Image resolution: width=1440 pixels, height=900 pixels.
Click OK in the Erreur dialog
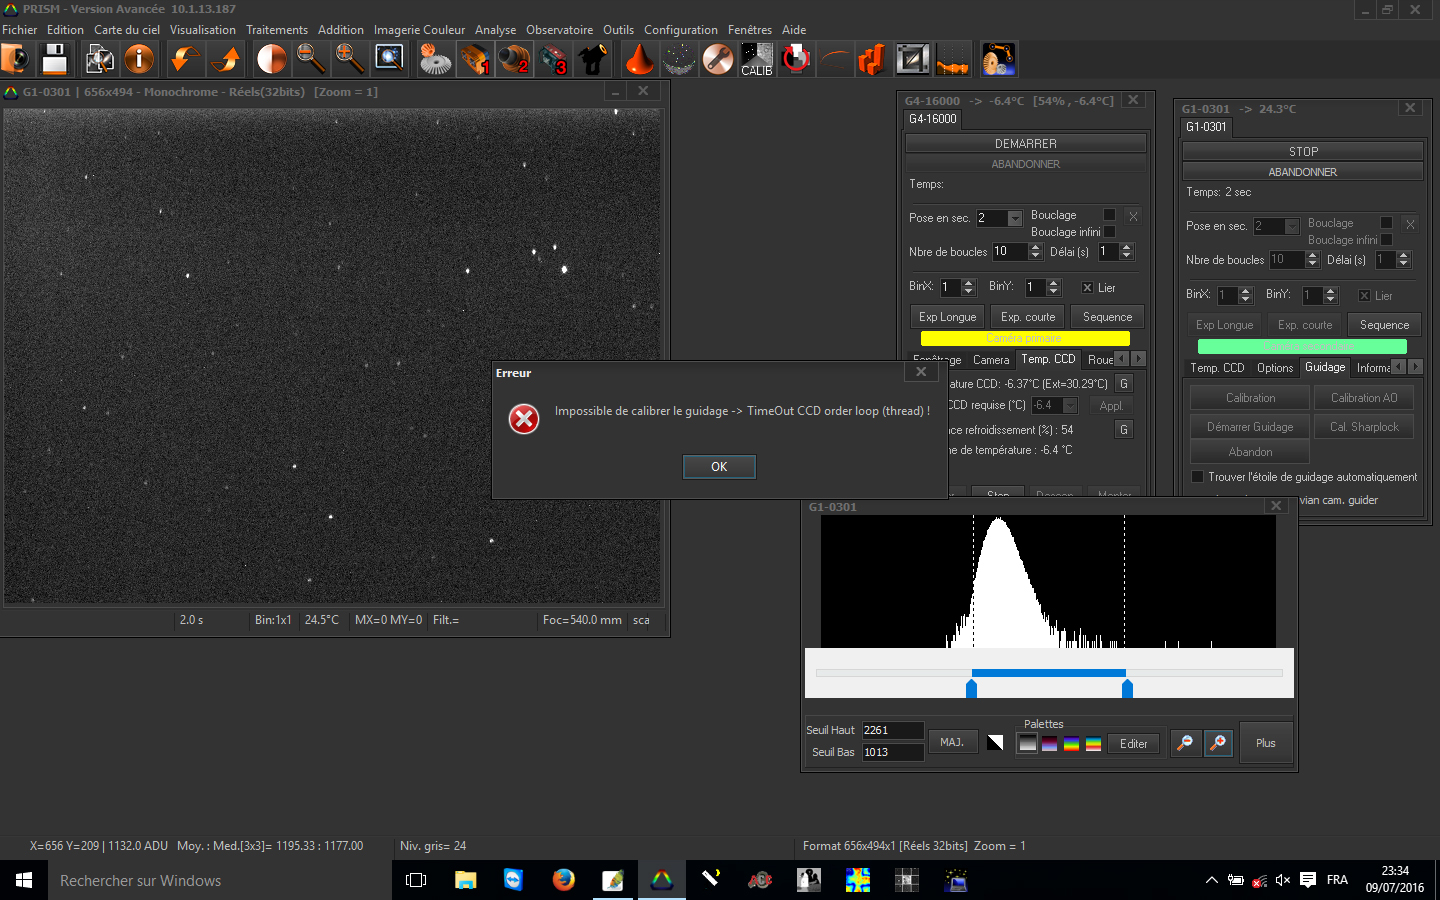719,467
